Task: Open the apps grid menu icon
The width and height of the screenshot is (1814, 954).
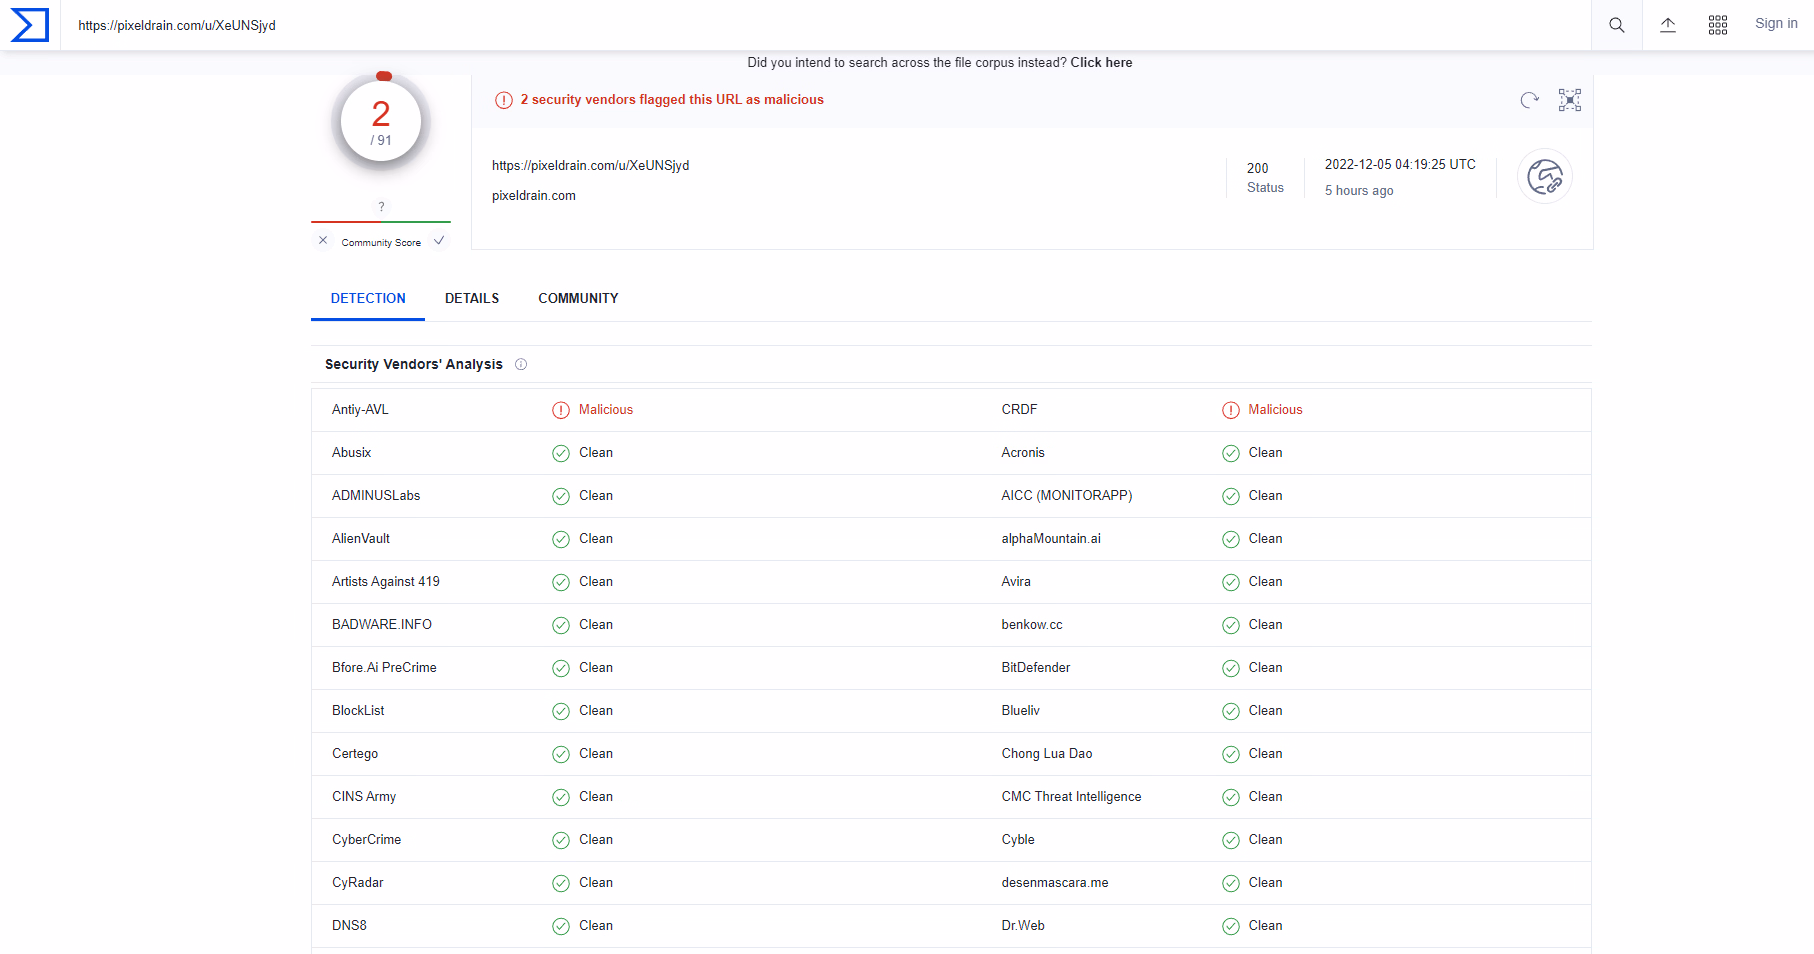Action: pyautogui.click(x=1718, y=25)
